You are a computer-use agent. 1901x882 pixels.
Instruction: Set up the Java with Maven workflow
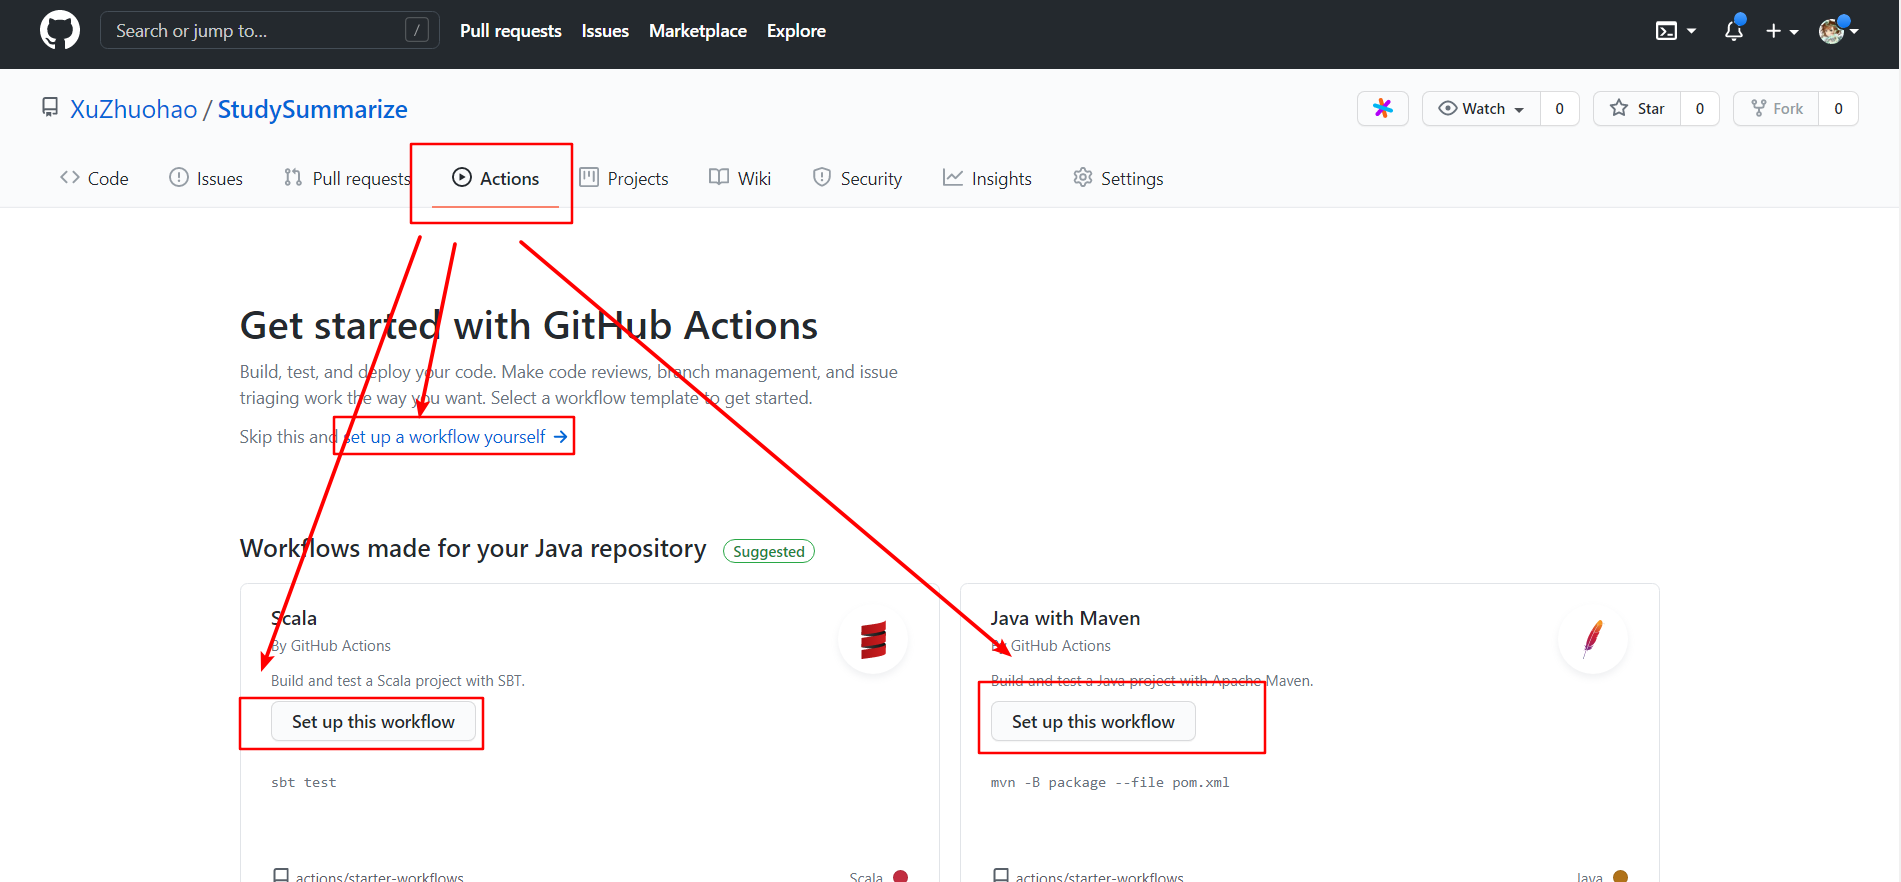1093,722
